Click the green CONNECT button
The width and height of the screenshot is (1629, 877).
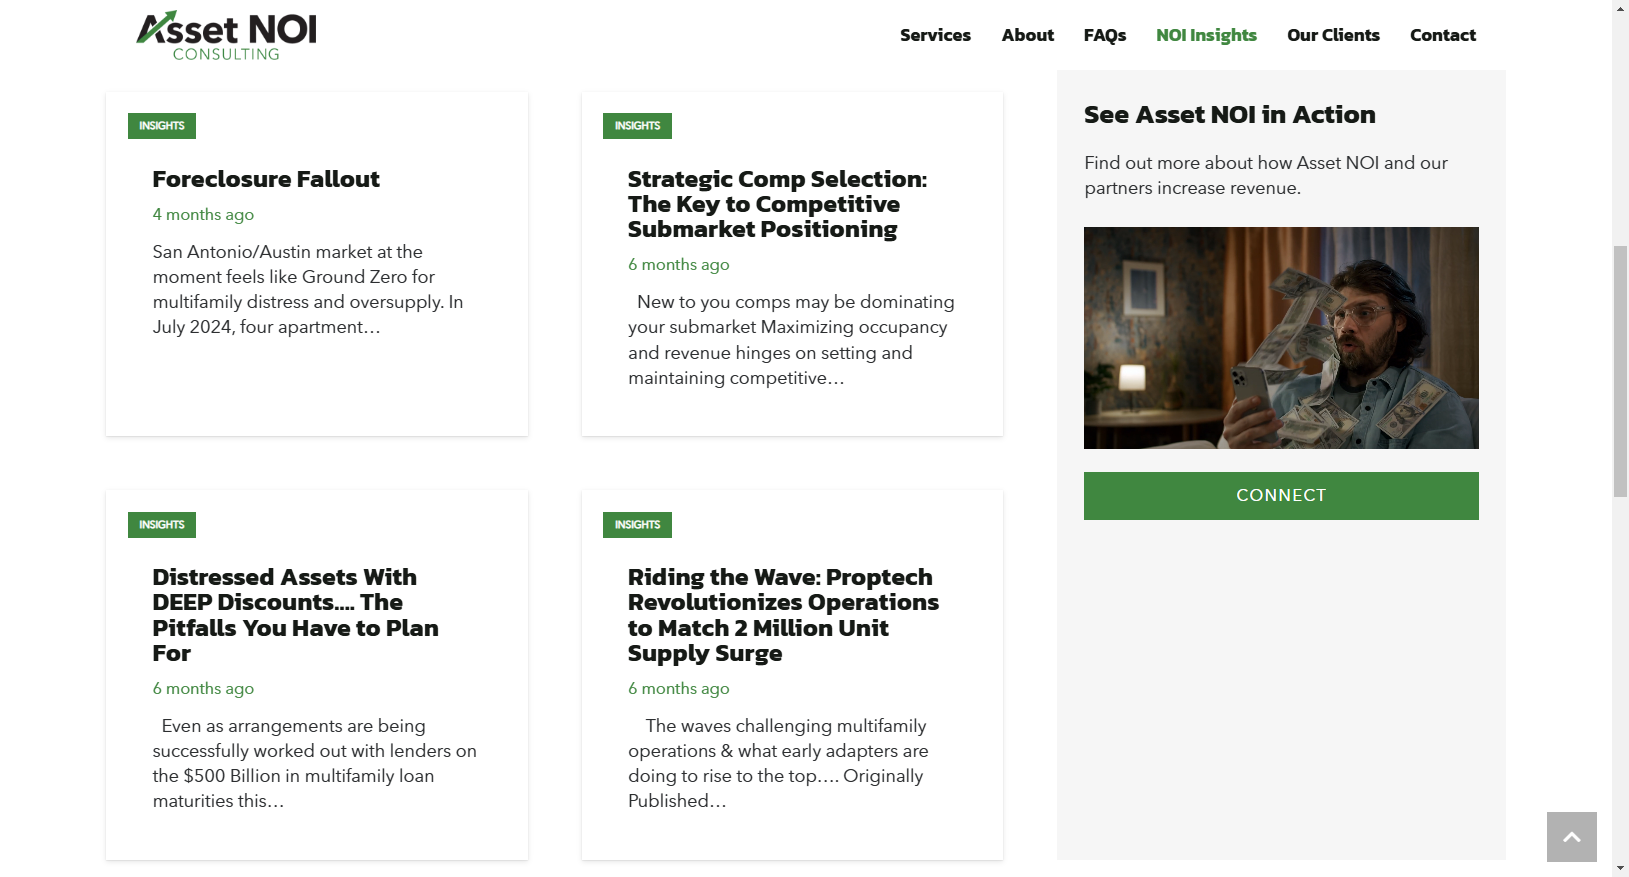[x=1281, y=496]
